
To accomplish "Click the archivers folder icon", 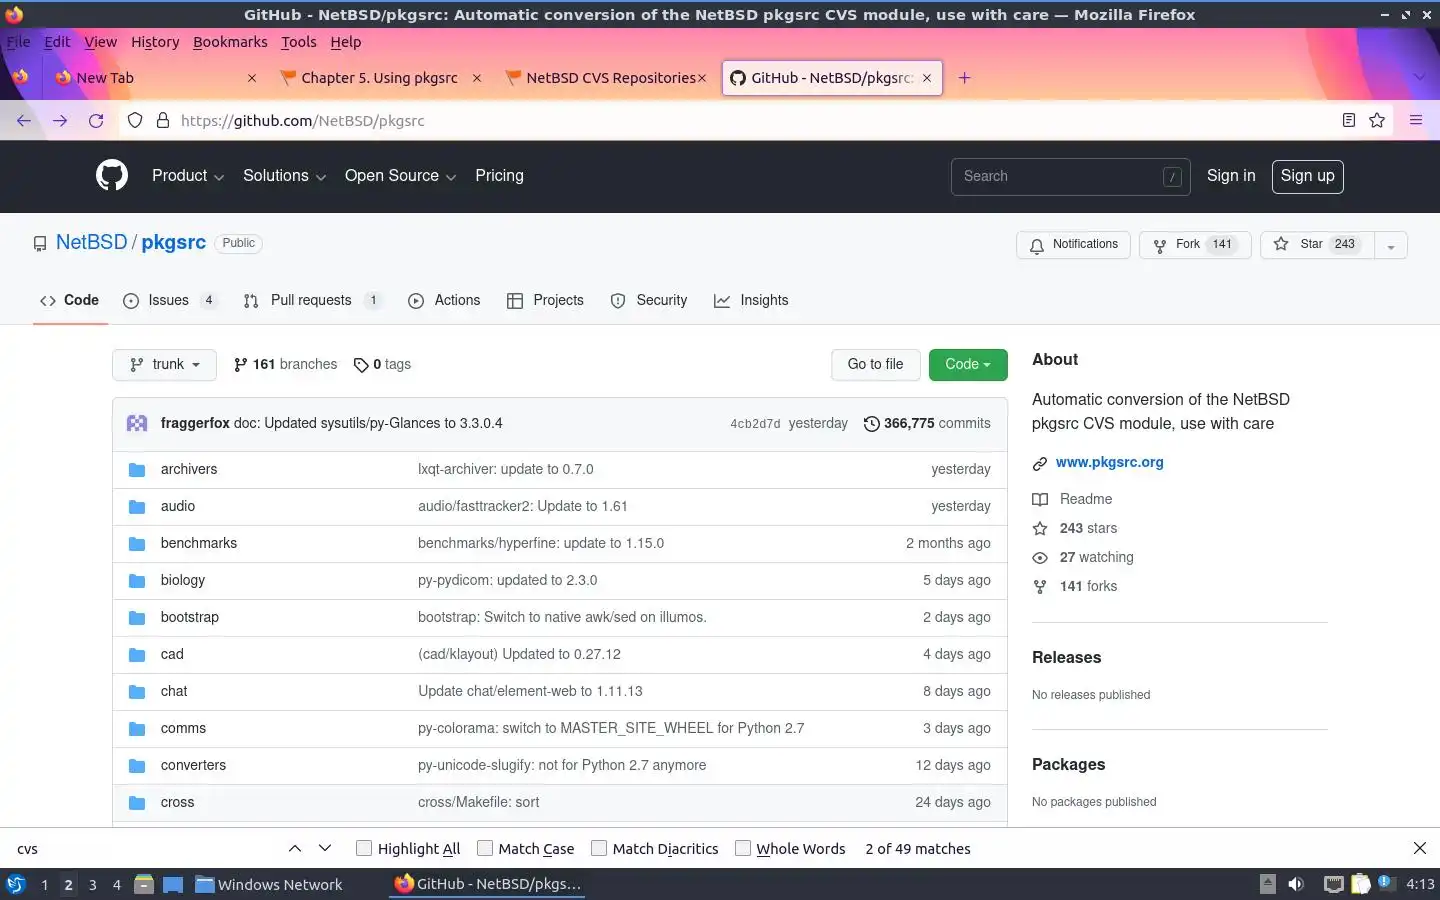I will [137, 470].
